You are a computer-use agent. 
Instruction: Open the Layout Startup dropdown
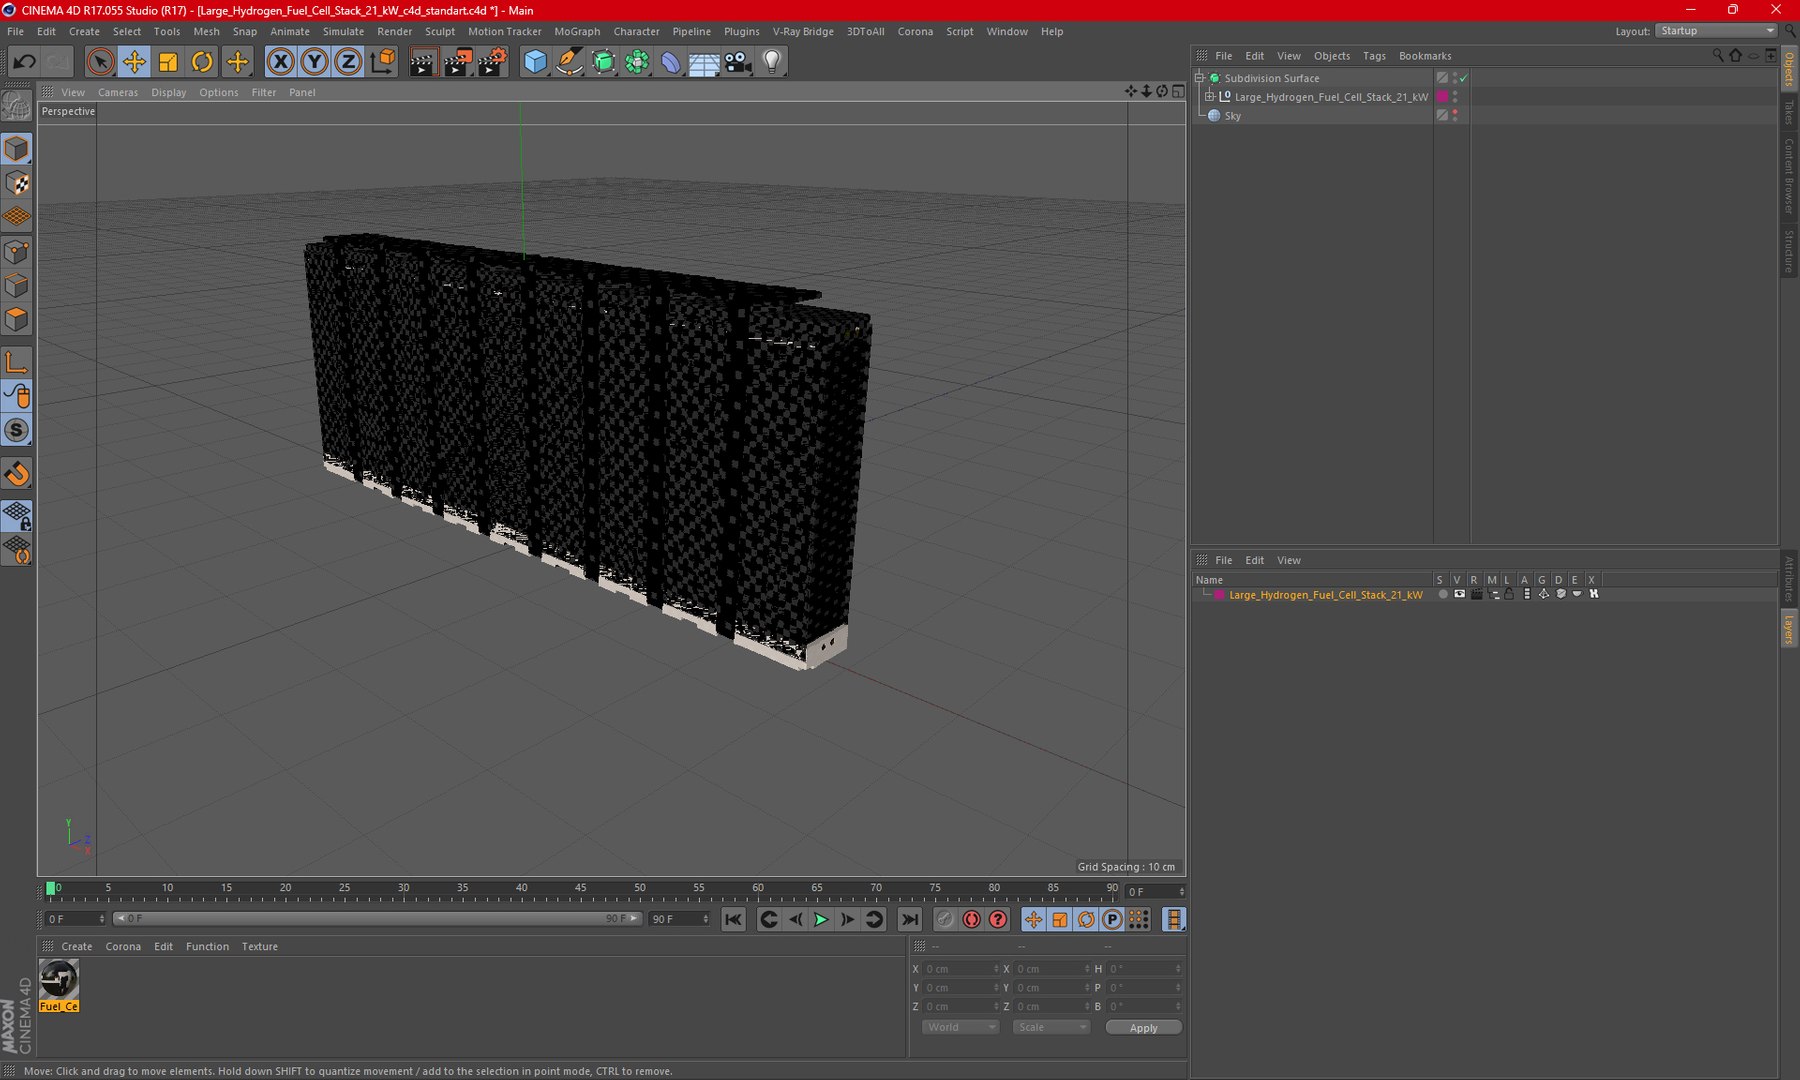pos(1716,31)
